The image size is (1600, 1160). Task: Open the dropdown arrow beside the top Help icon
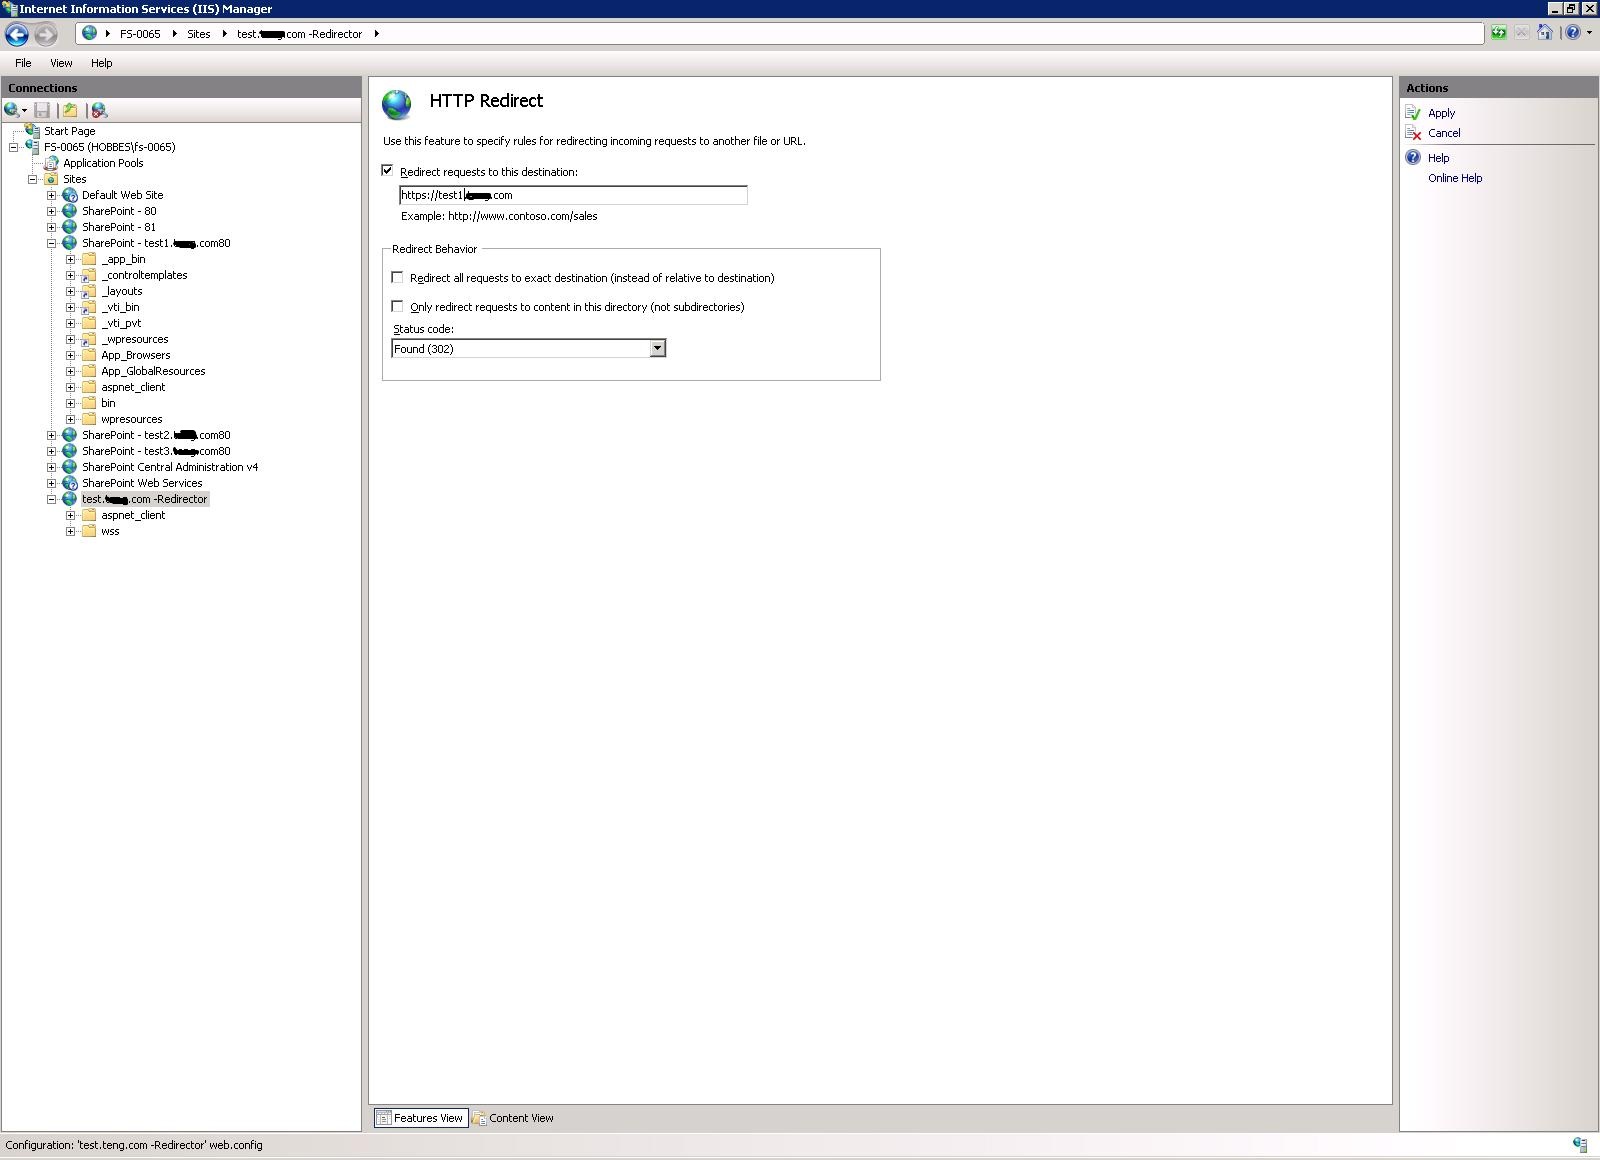[1589, 33]
